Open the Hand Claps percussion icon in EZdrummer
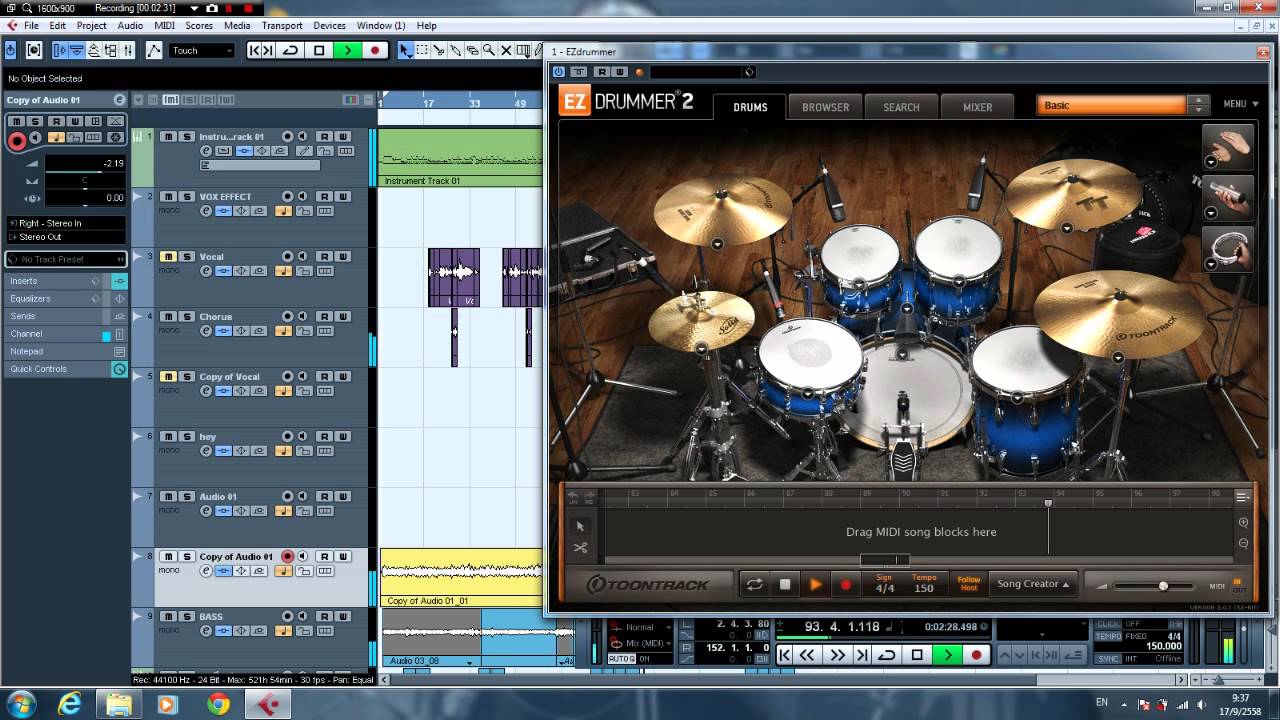The height and width of the screenshot is (720, 1280). point(1228,147)
